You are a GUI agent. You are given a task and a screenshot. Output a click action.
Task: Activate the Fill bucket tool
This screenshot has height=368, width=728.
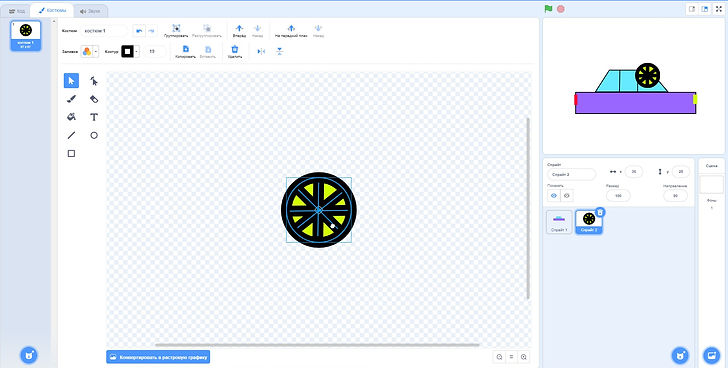(71, 117)
